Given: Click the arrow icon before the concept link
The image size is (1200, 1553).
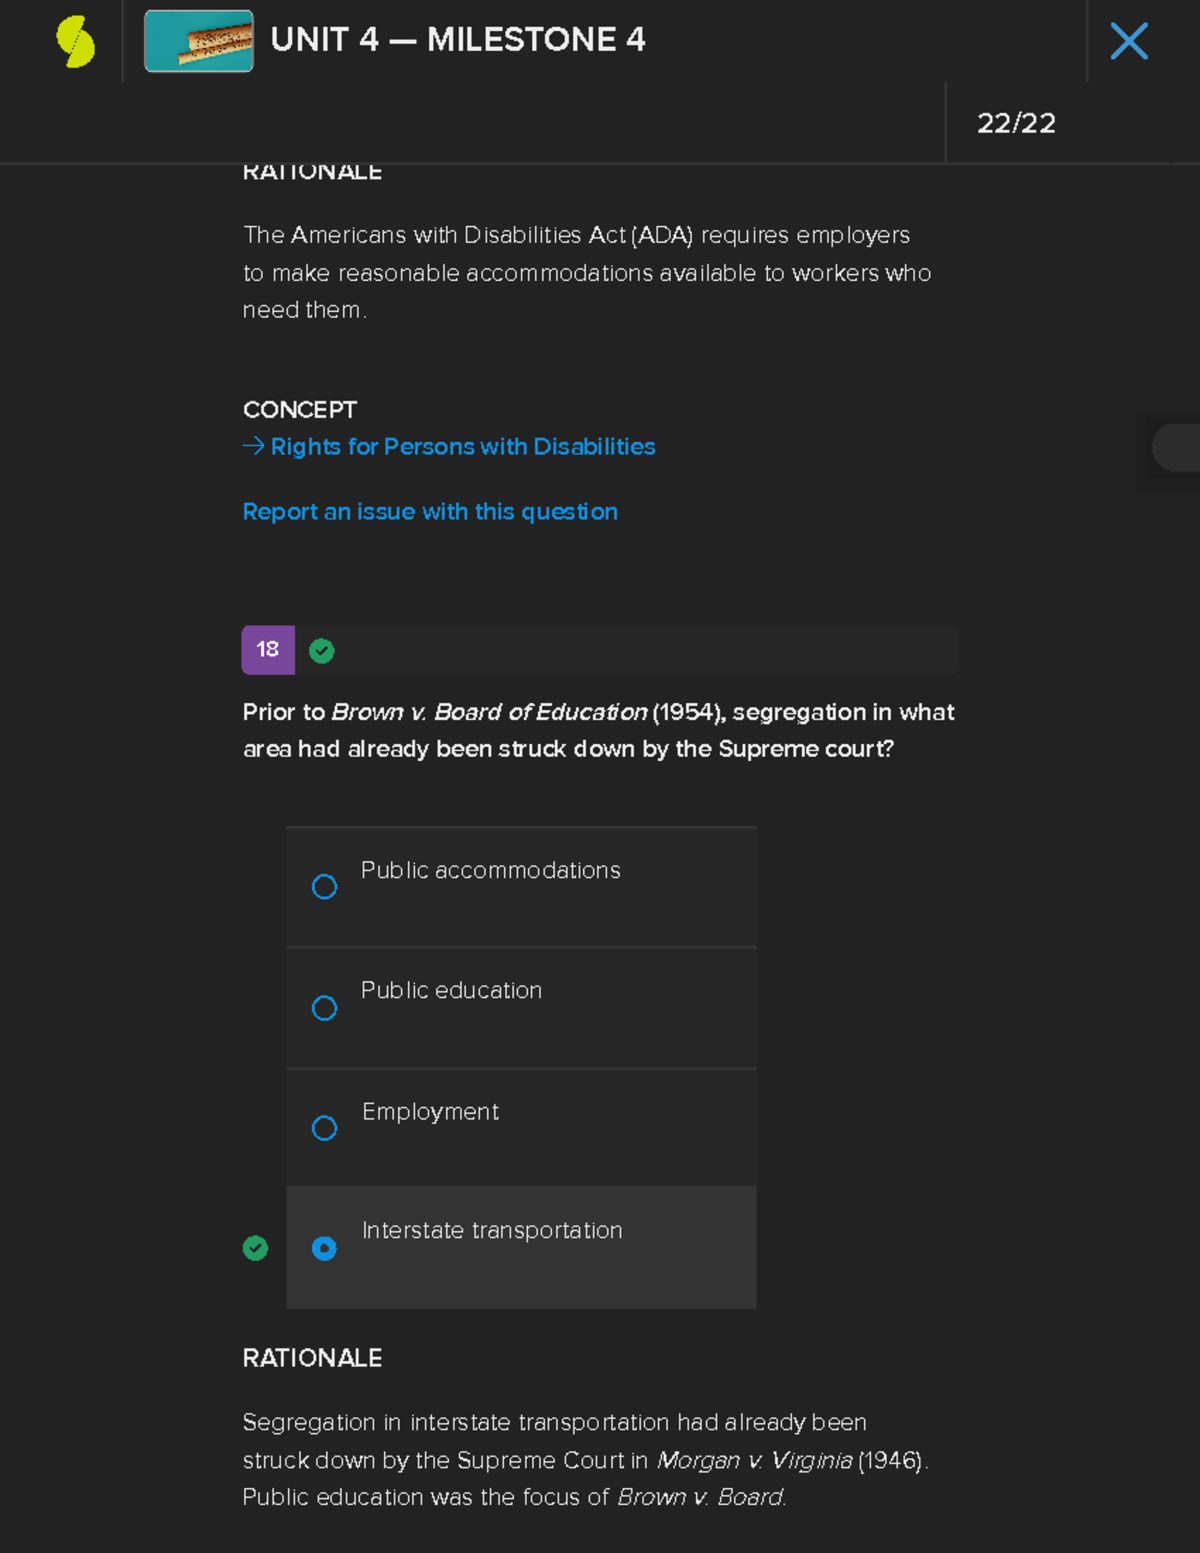Looking at the screenshot, I should coord(253,446).
